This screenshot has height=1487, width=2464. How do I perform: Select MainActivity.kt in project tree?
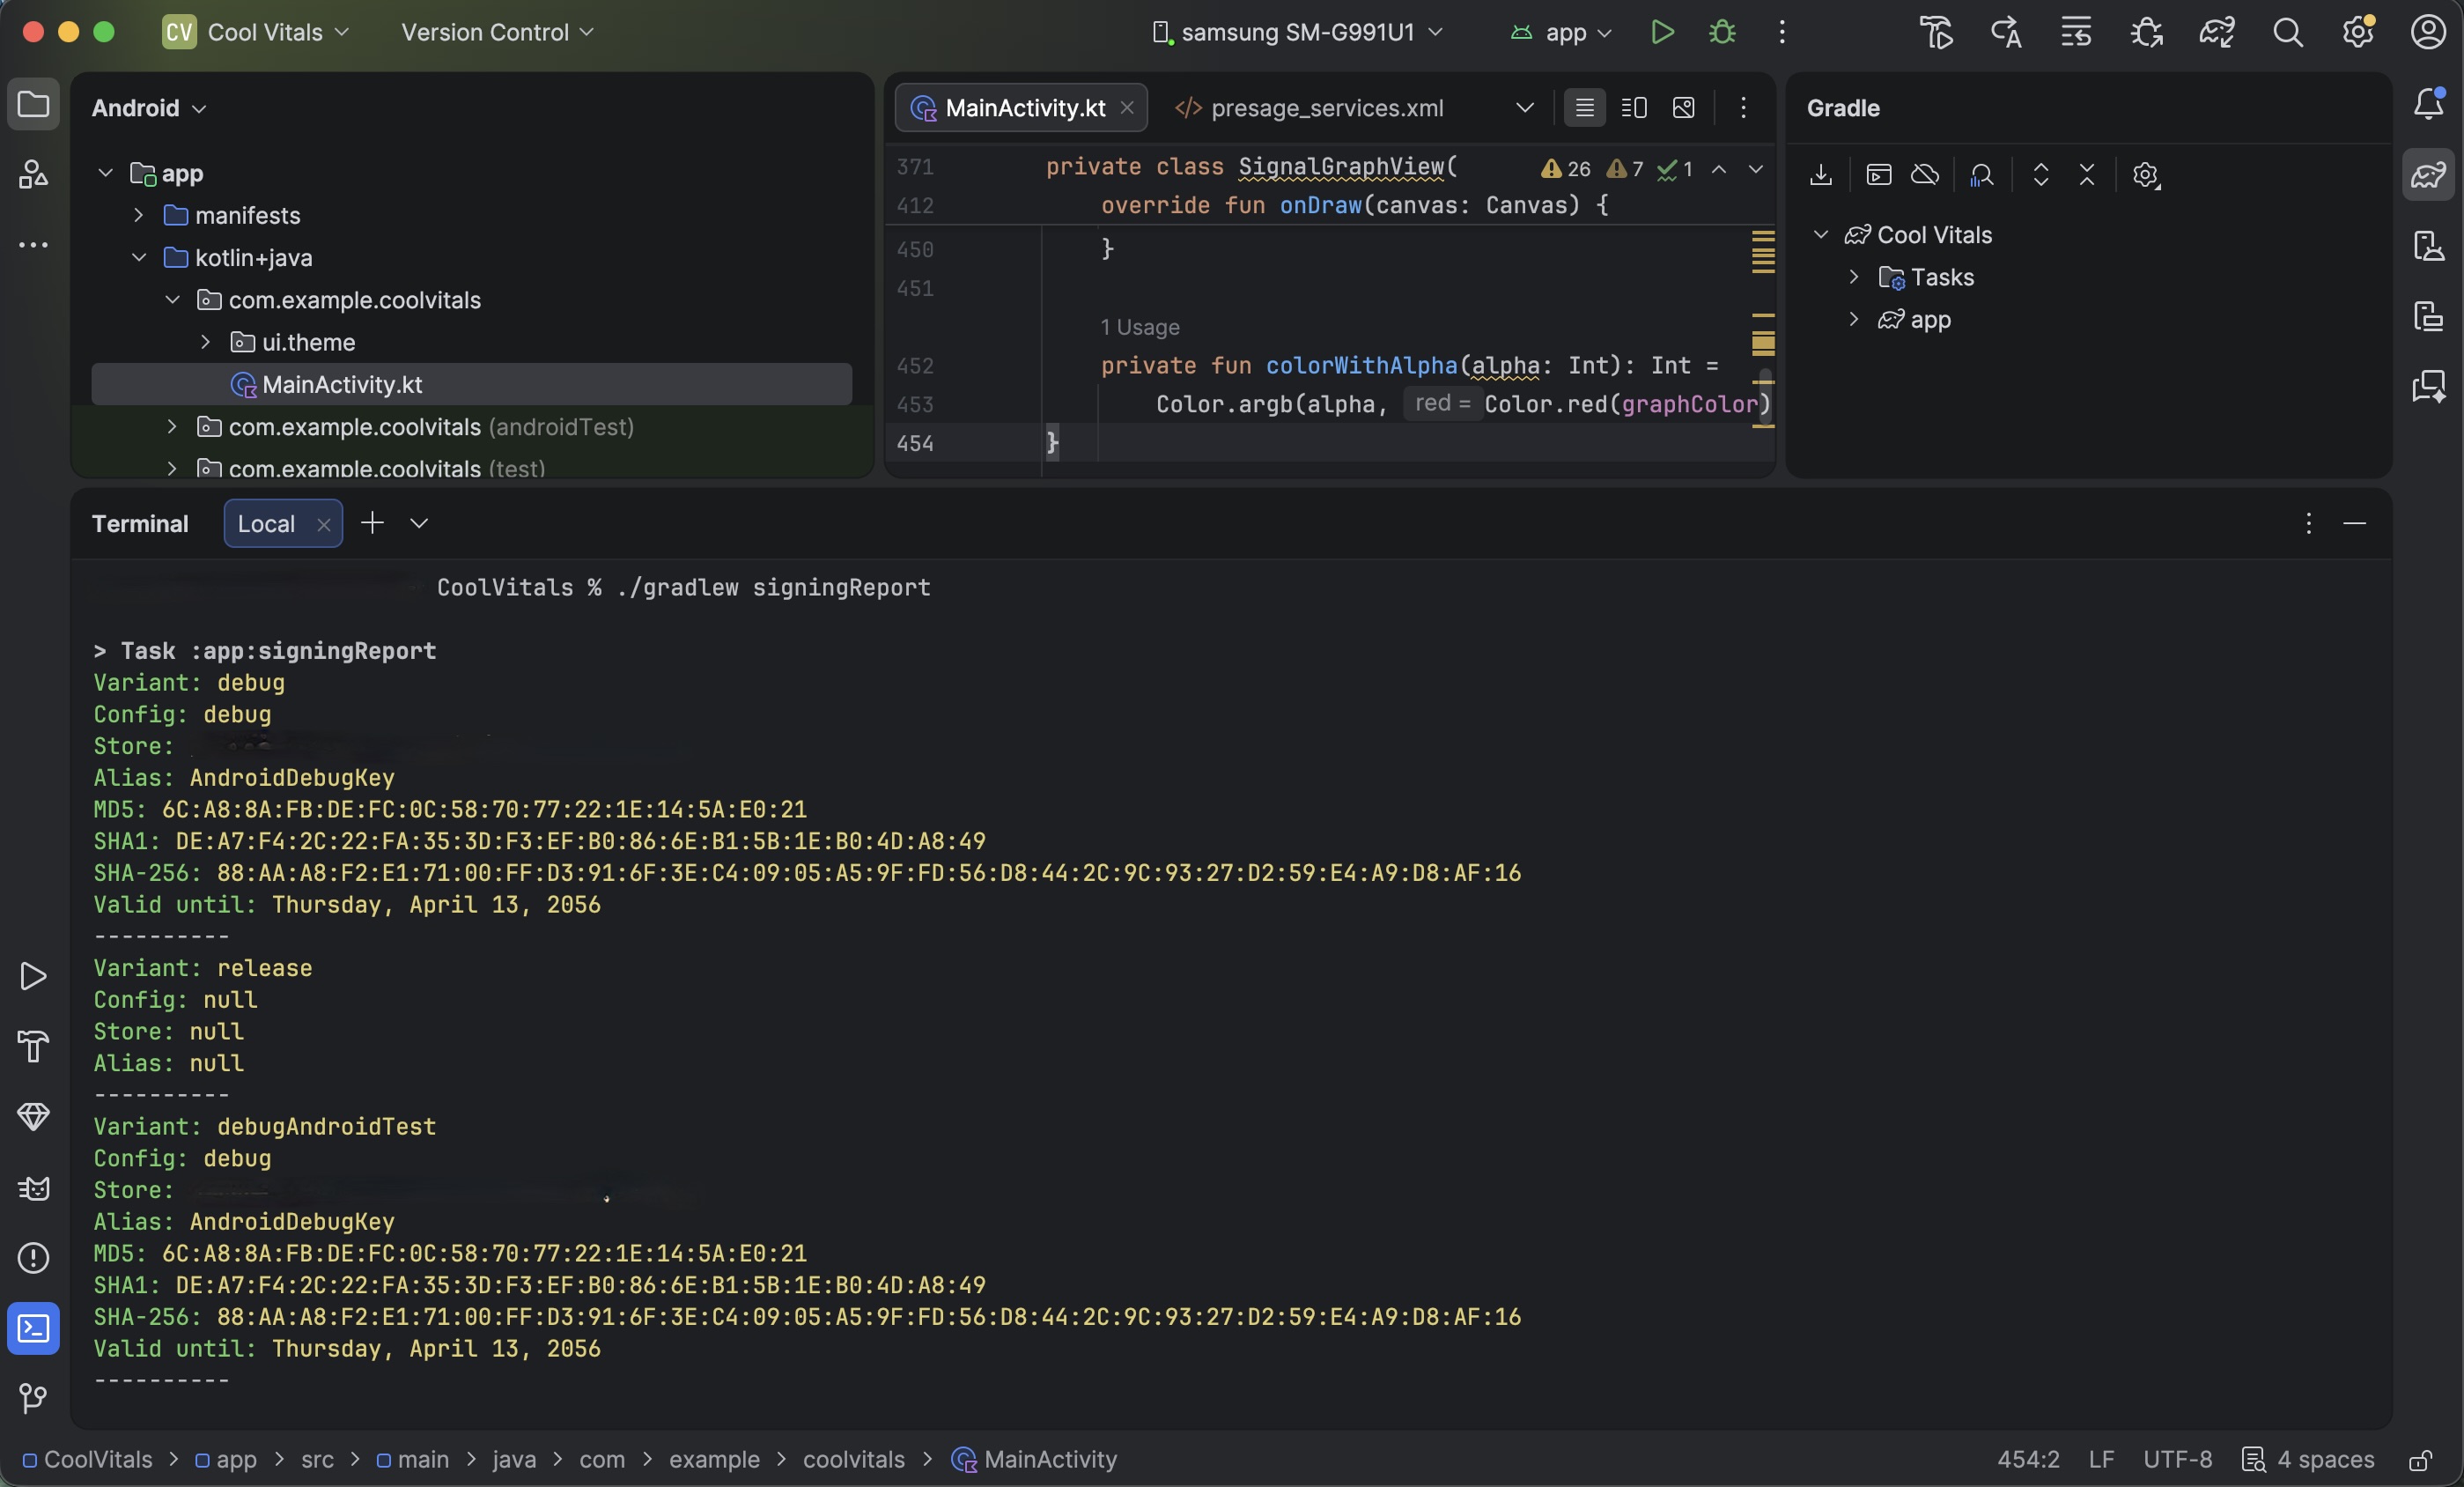point(471,384)
